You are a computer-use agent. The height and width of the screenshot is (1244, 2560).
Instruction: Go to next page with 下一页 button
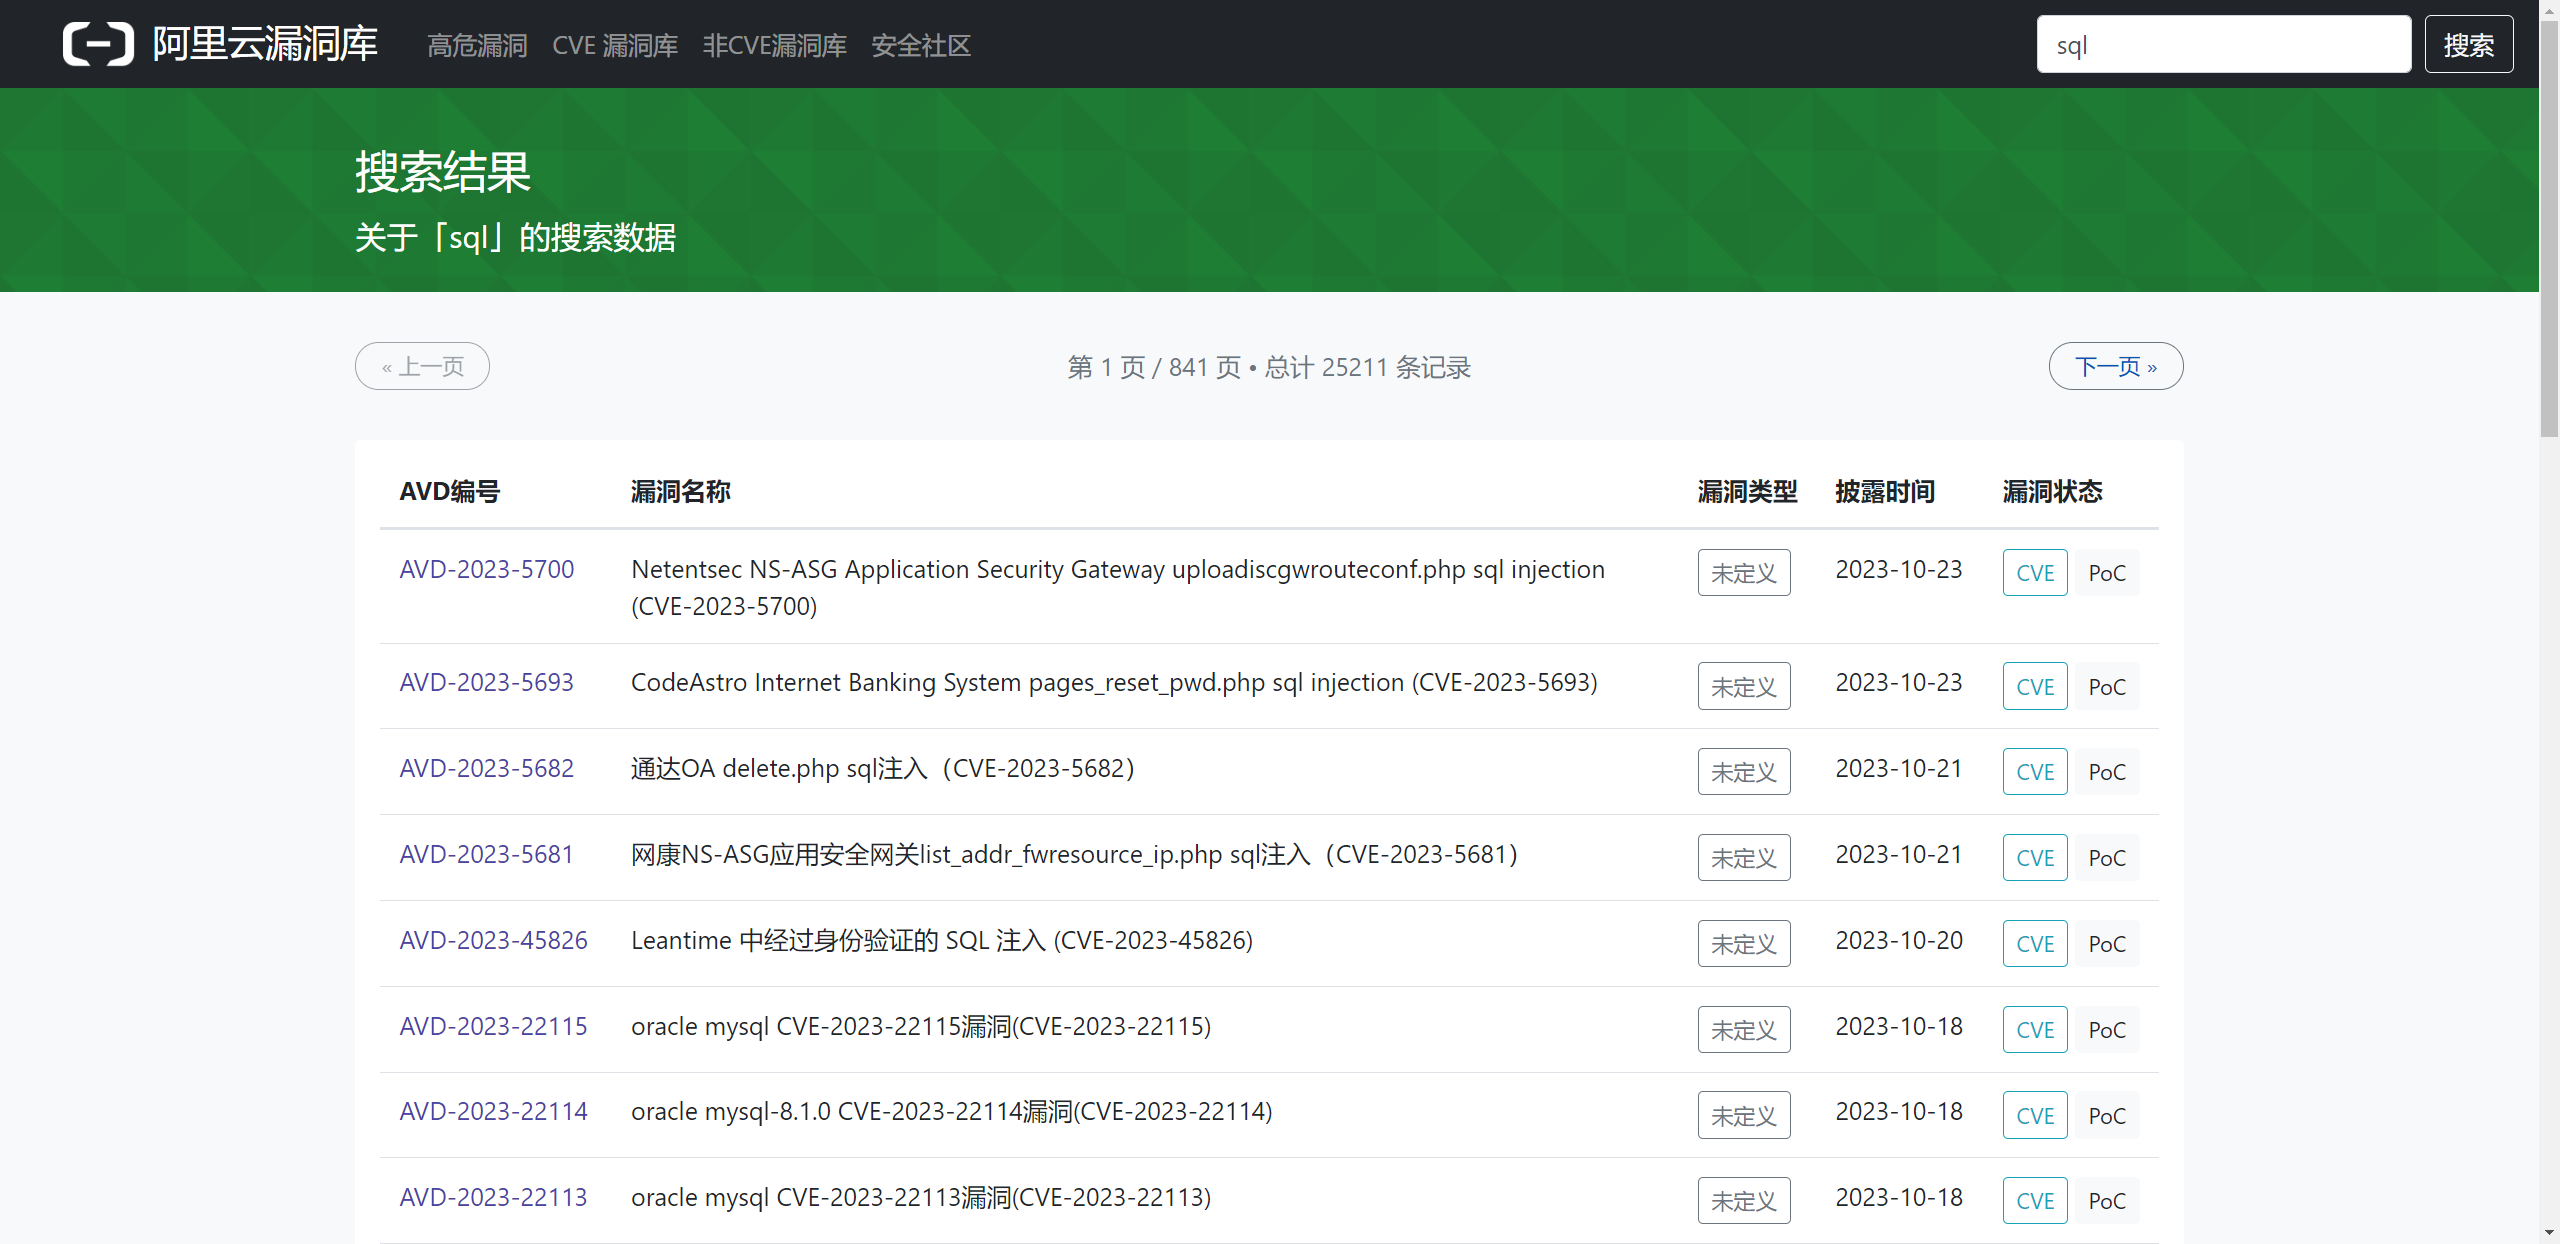(2116, 366)
